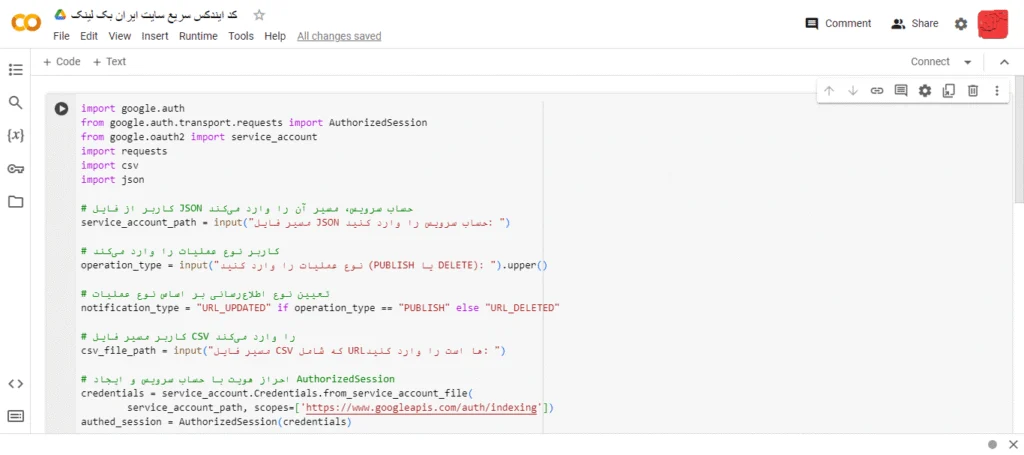
Task: Add a new Code cell
Action: coord(61,61)
